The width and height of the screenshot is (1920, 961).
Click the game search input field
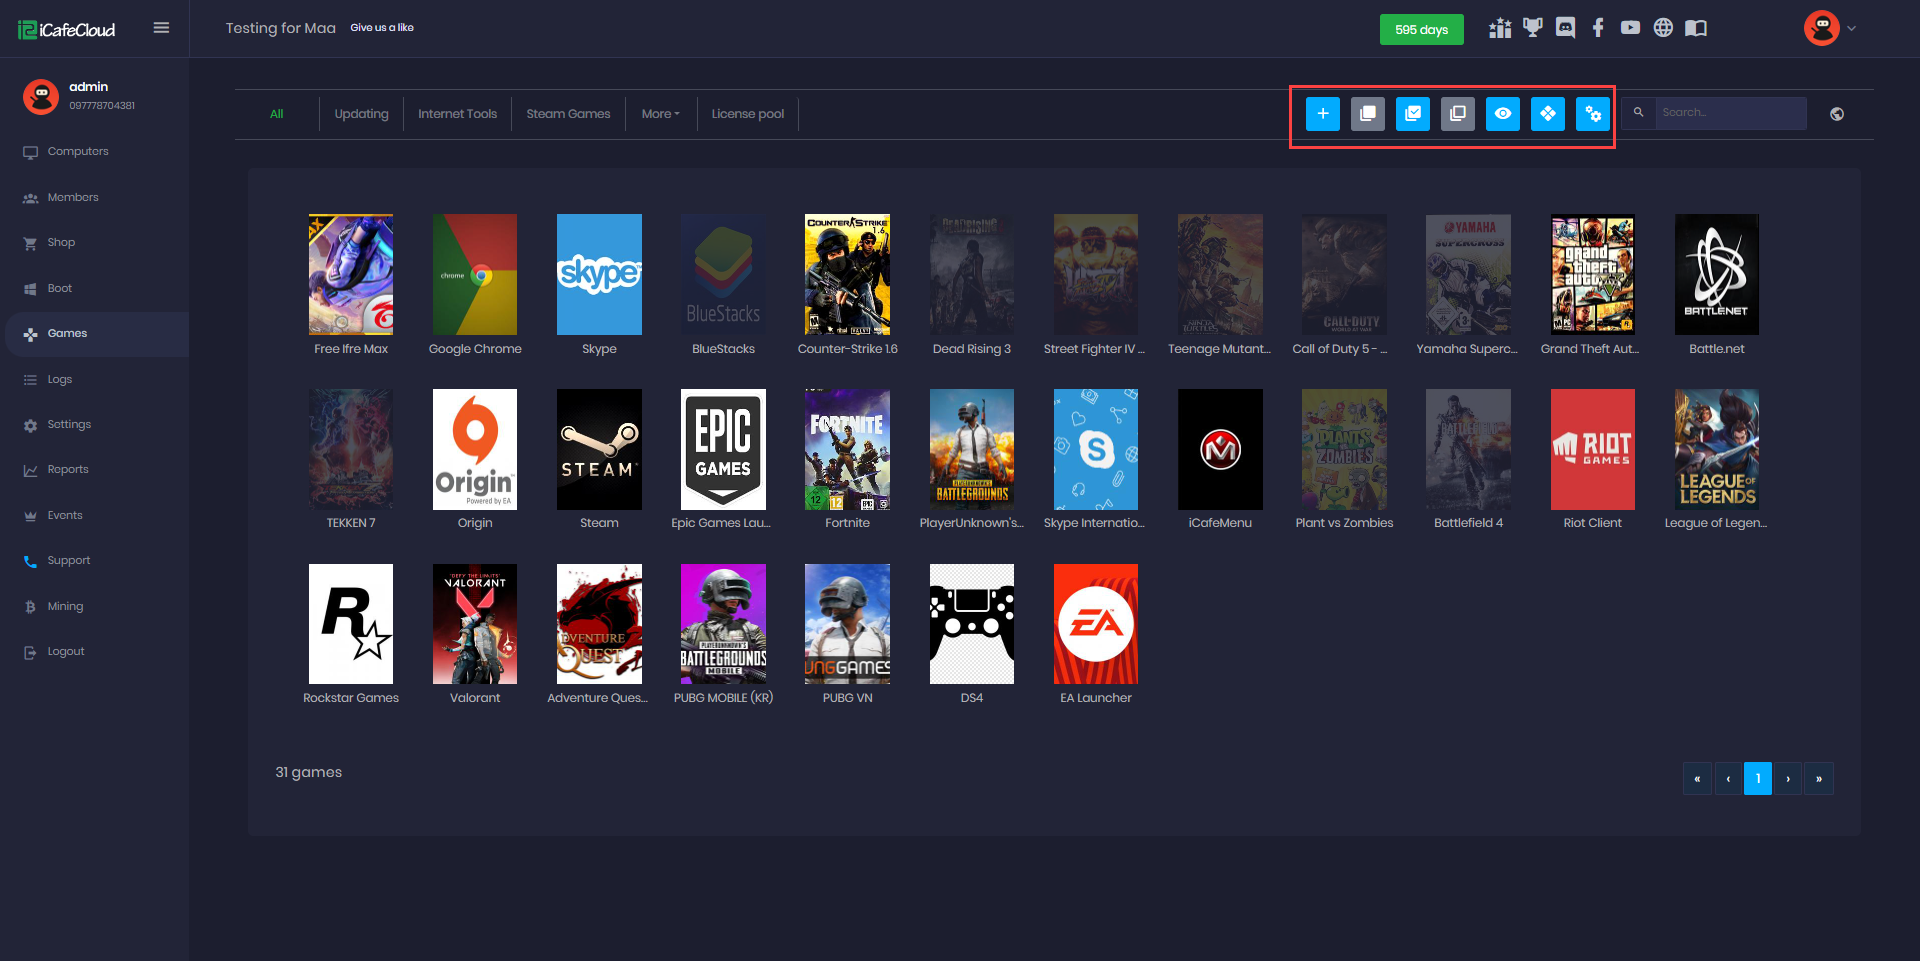click(x=1730, y=113)
